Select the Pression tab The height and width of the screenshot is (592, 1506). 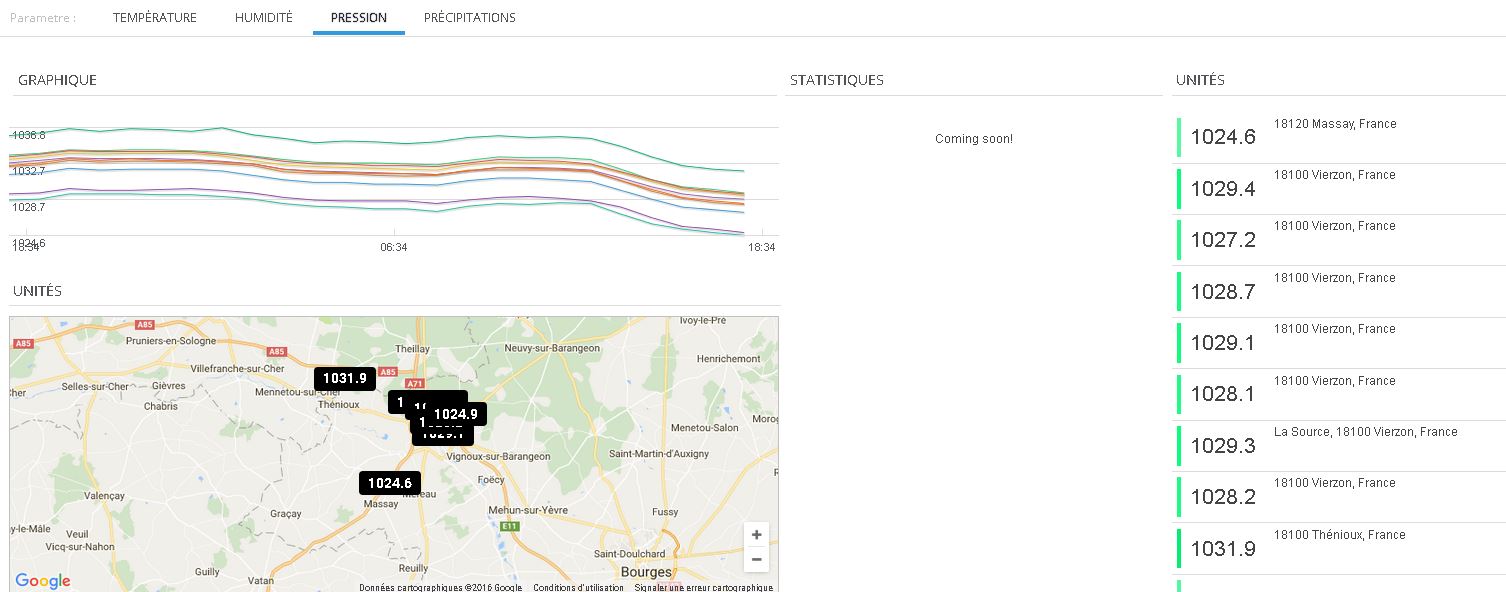359,18
